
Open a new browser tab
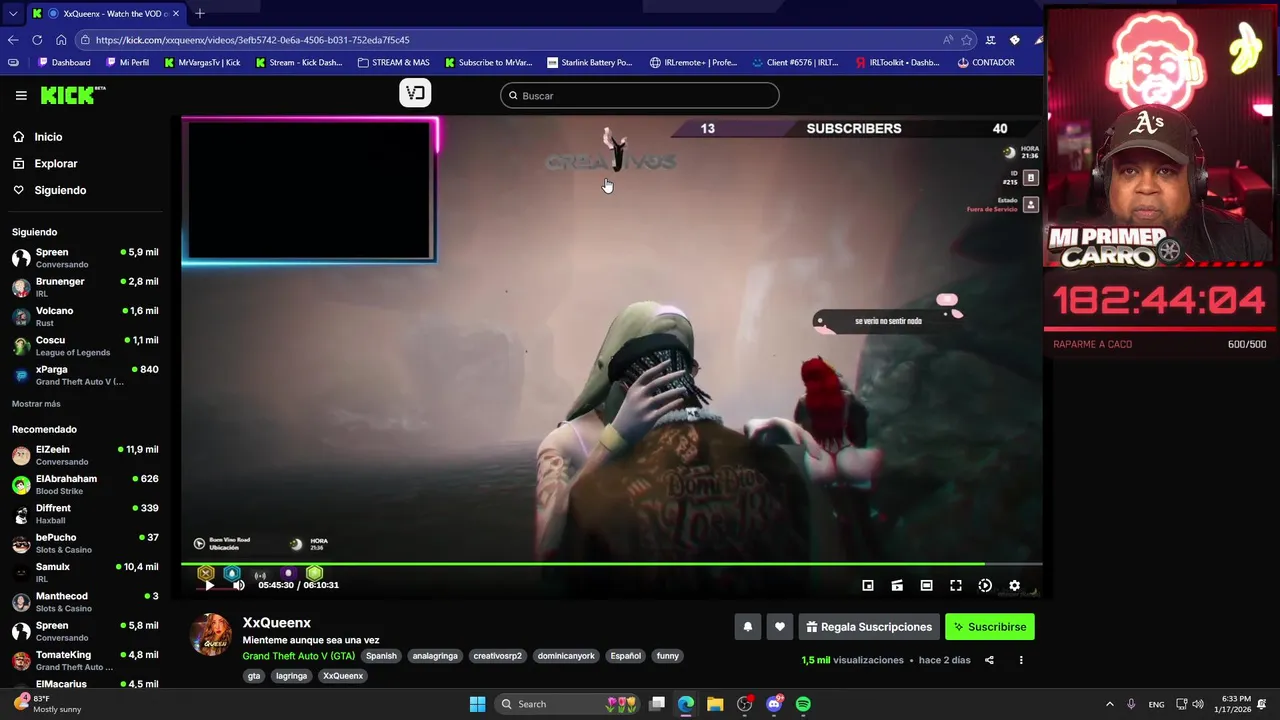coord(200,13)
